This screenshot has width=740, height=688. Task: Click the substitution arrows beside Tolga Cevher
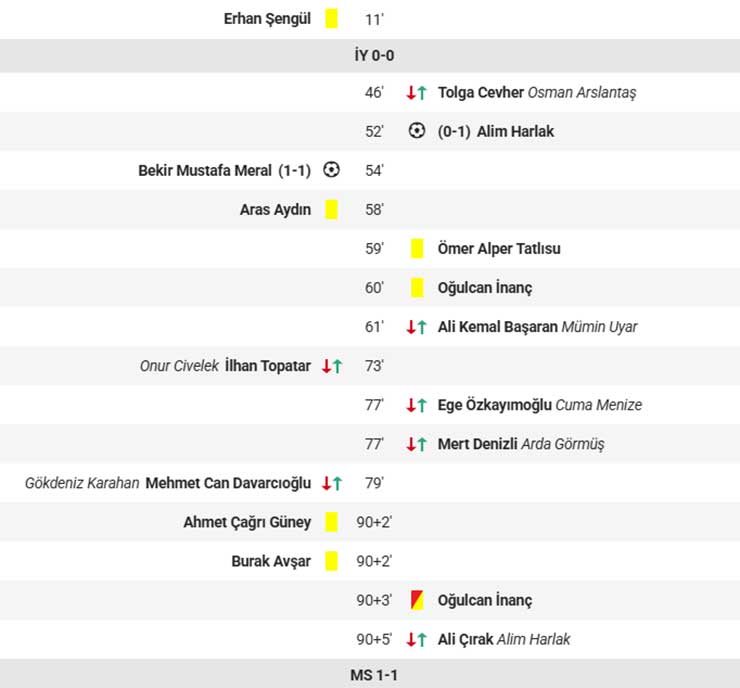pyautogui.click(x=416, y=93)
